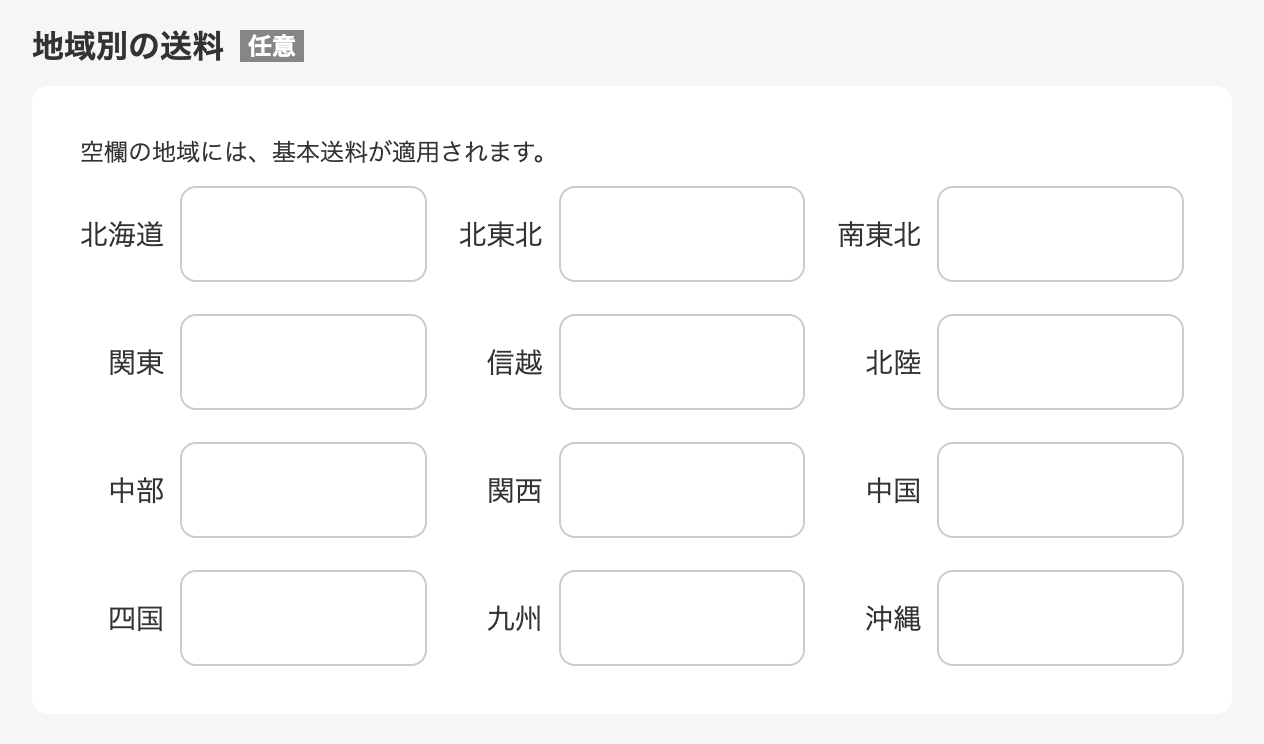Click the 関西 shipping fee input field
This screenshot has height=744, width=1264.
point(681,490)
